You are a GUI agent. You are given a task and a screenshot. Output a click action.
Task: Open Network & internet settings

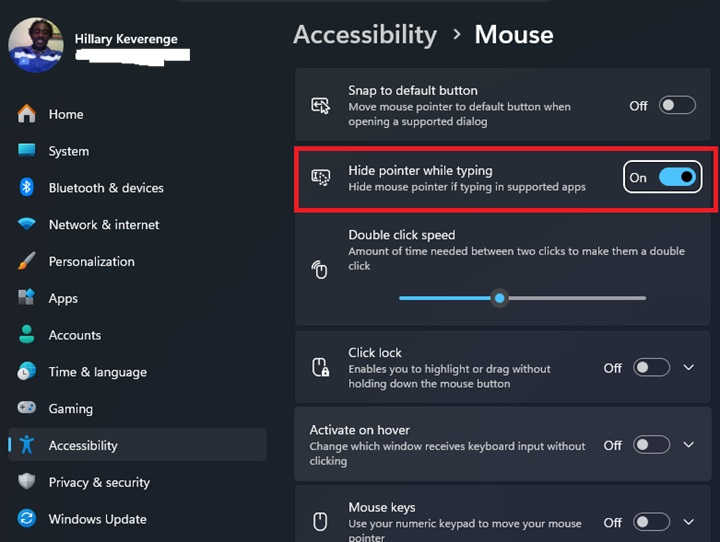pos(137,224)
